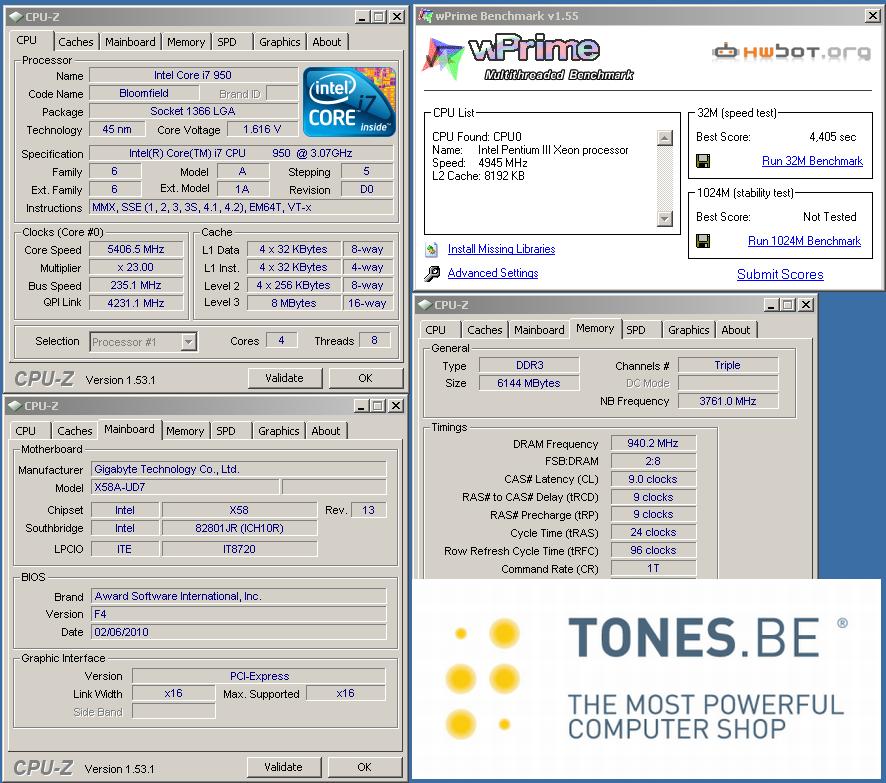Click the Intel Core i7 950 name field
Image resolution: width=886 pixels, height=783 pixels.
click(193, 75)
